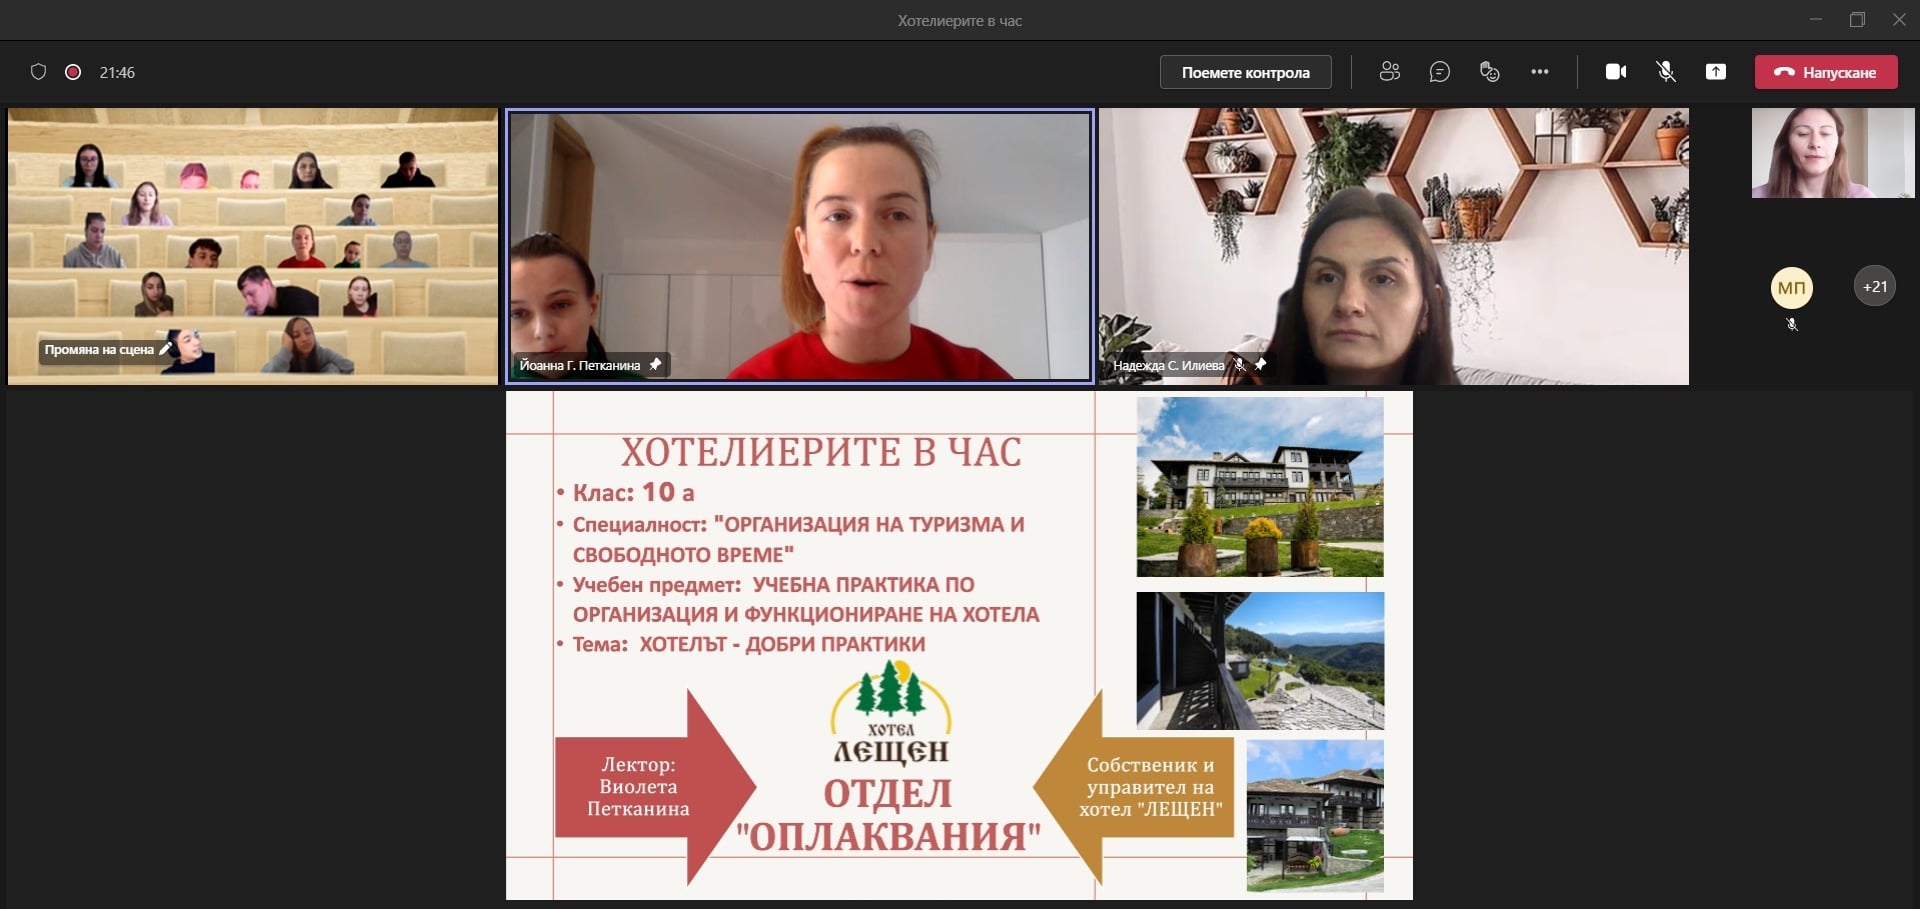This screenshot has height=909, width=1920.
Task: Unpin Йоанна Г. Петканина pin icon
Action: point(655,365)
